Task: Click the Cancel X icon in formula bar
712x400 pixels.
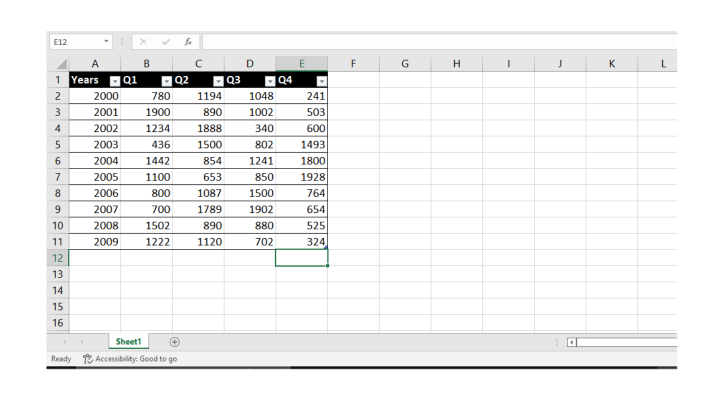Action: (x=143, y=42)
